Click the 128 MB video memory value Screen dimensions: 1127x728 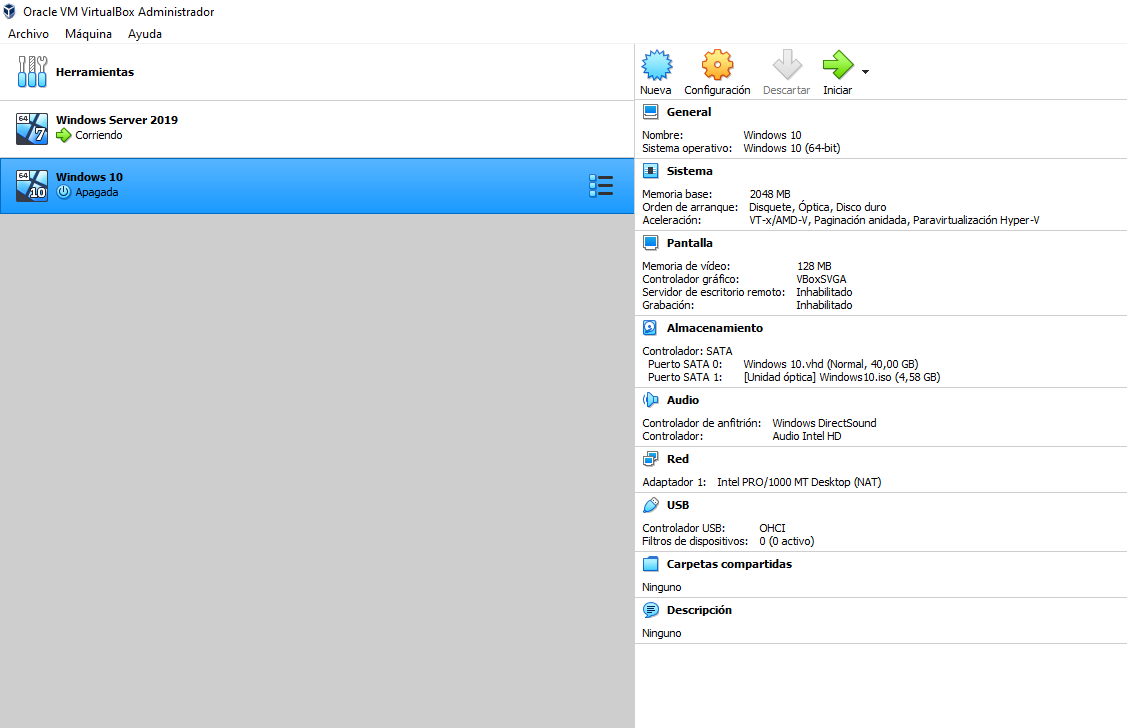pos(814,266)
